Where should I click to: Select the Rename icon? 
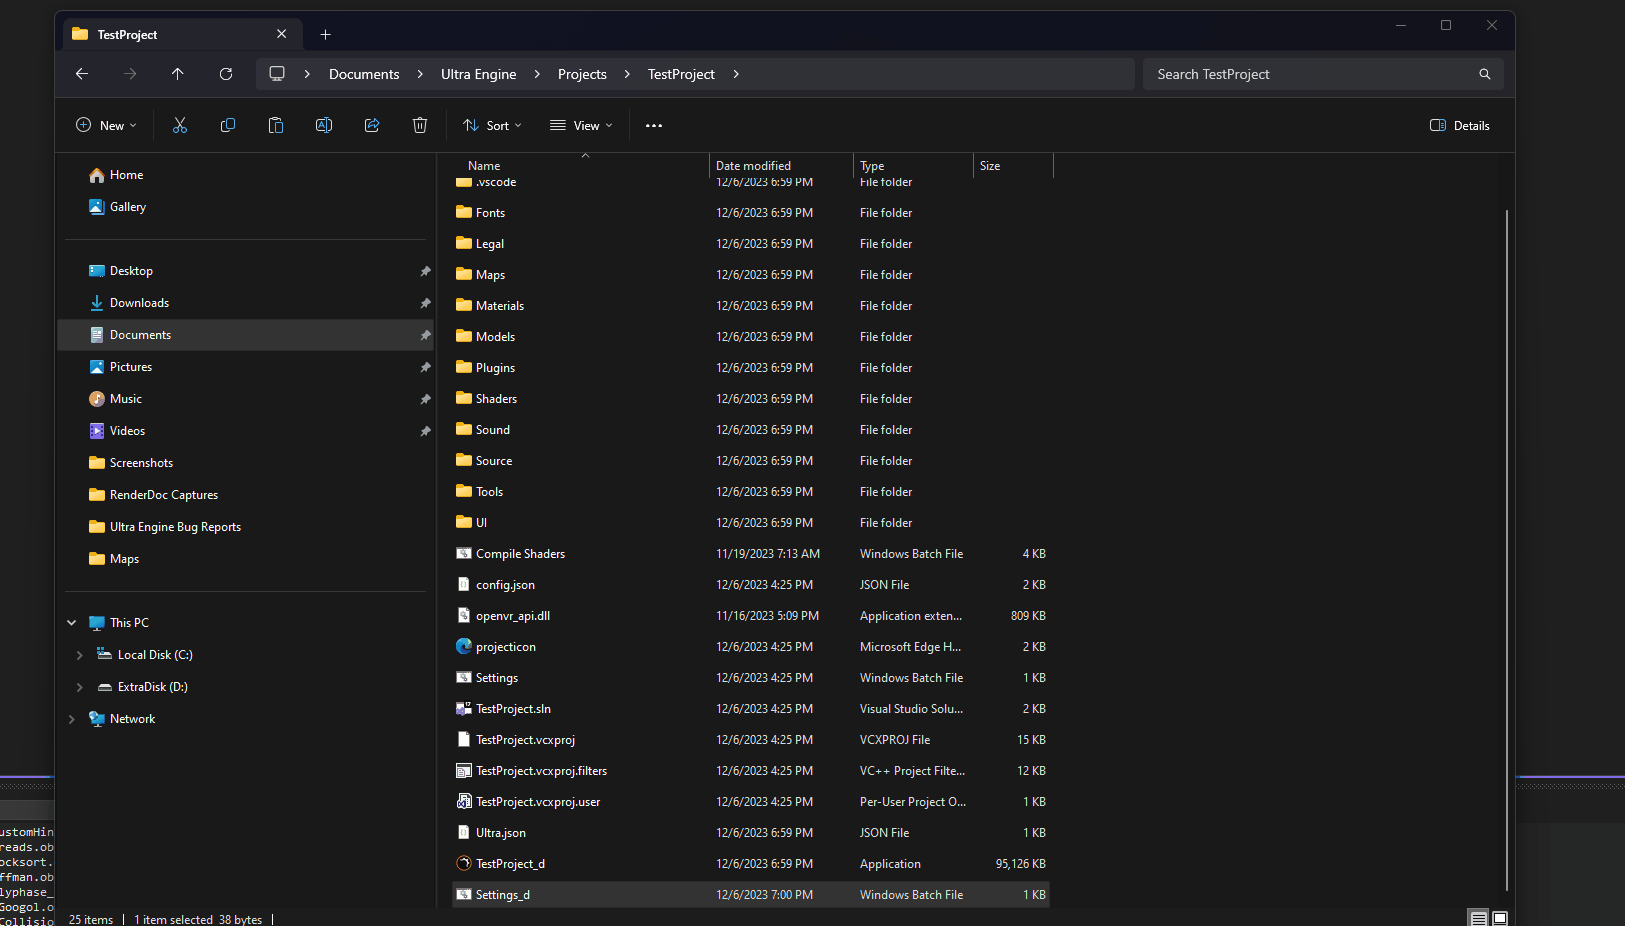[323, 125]
